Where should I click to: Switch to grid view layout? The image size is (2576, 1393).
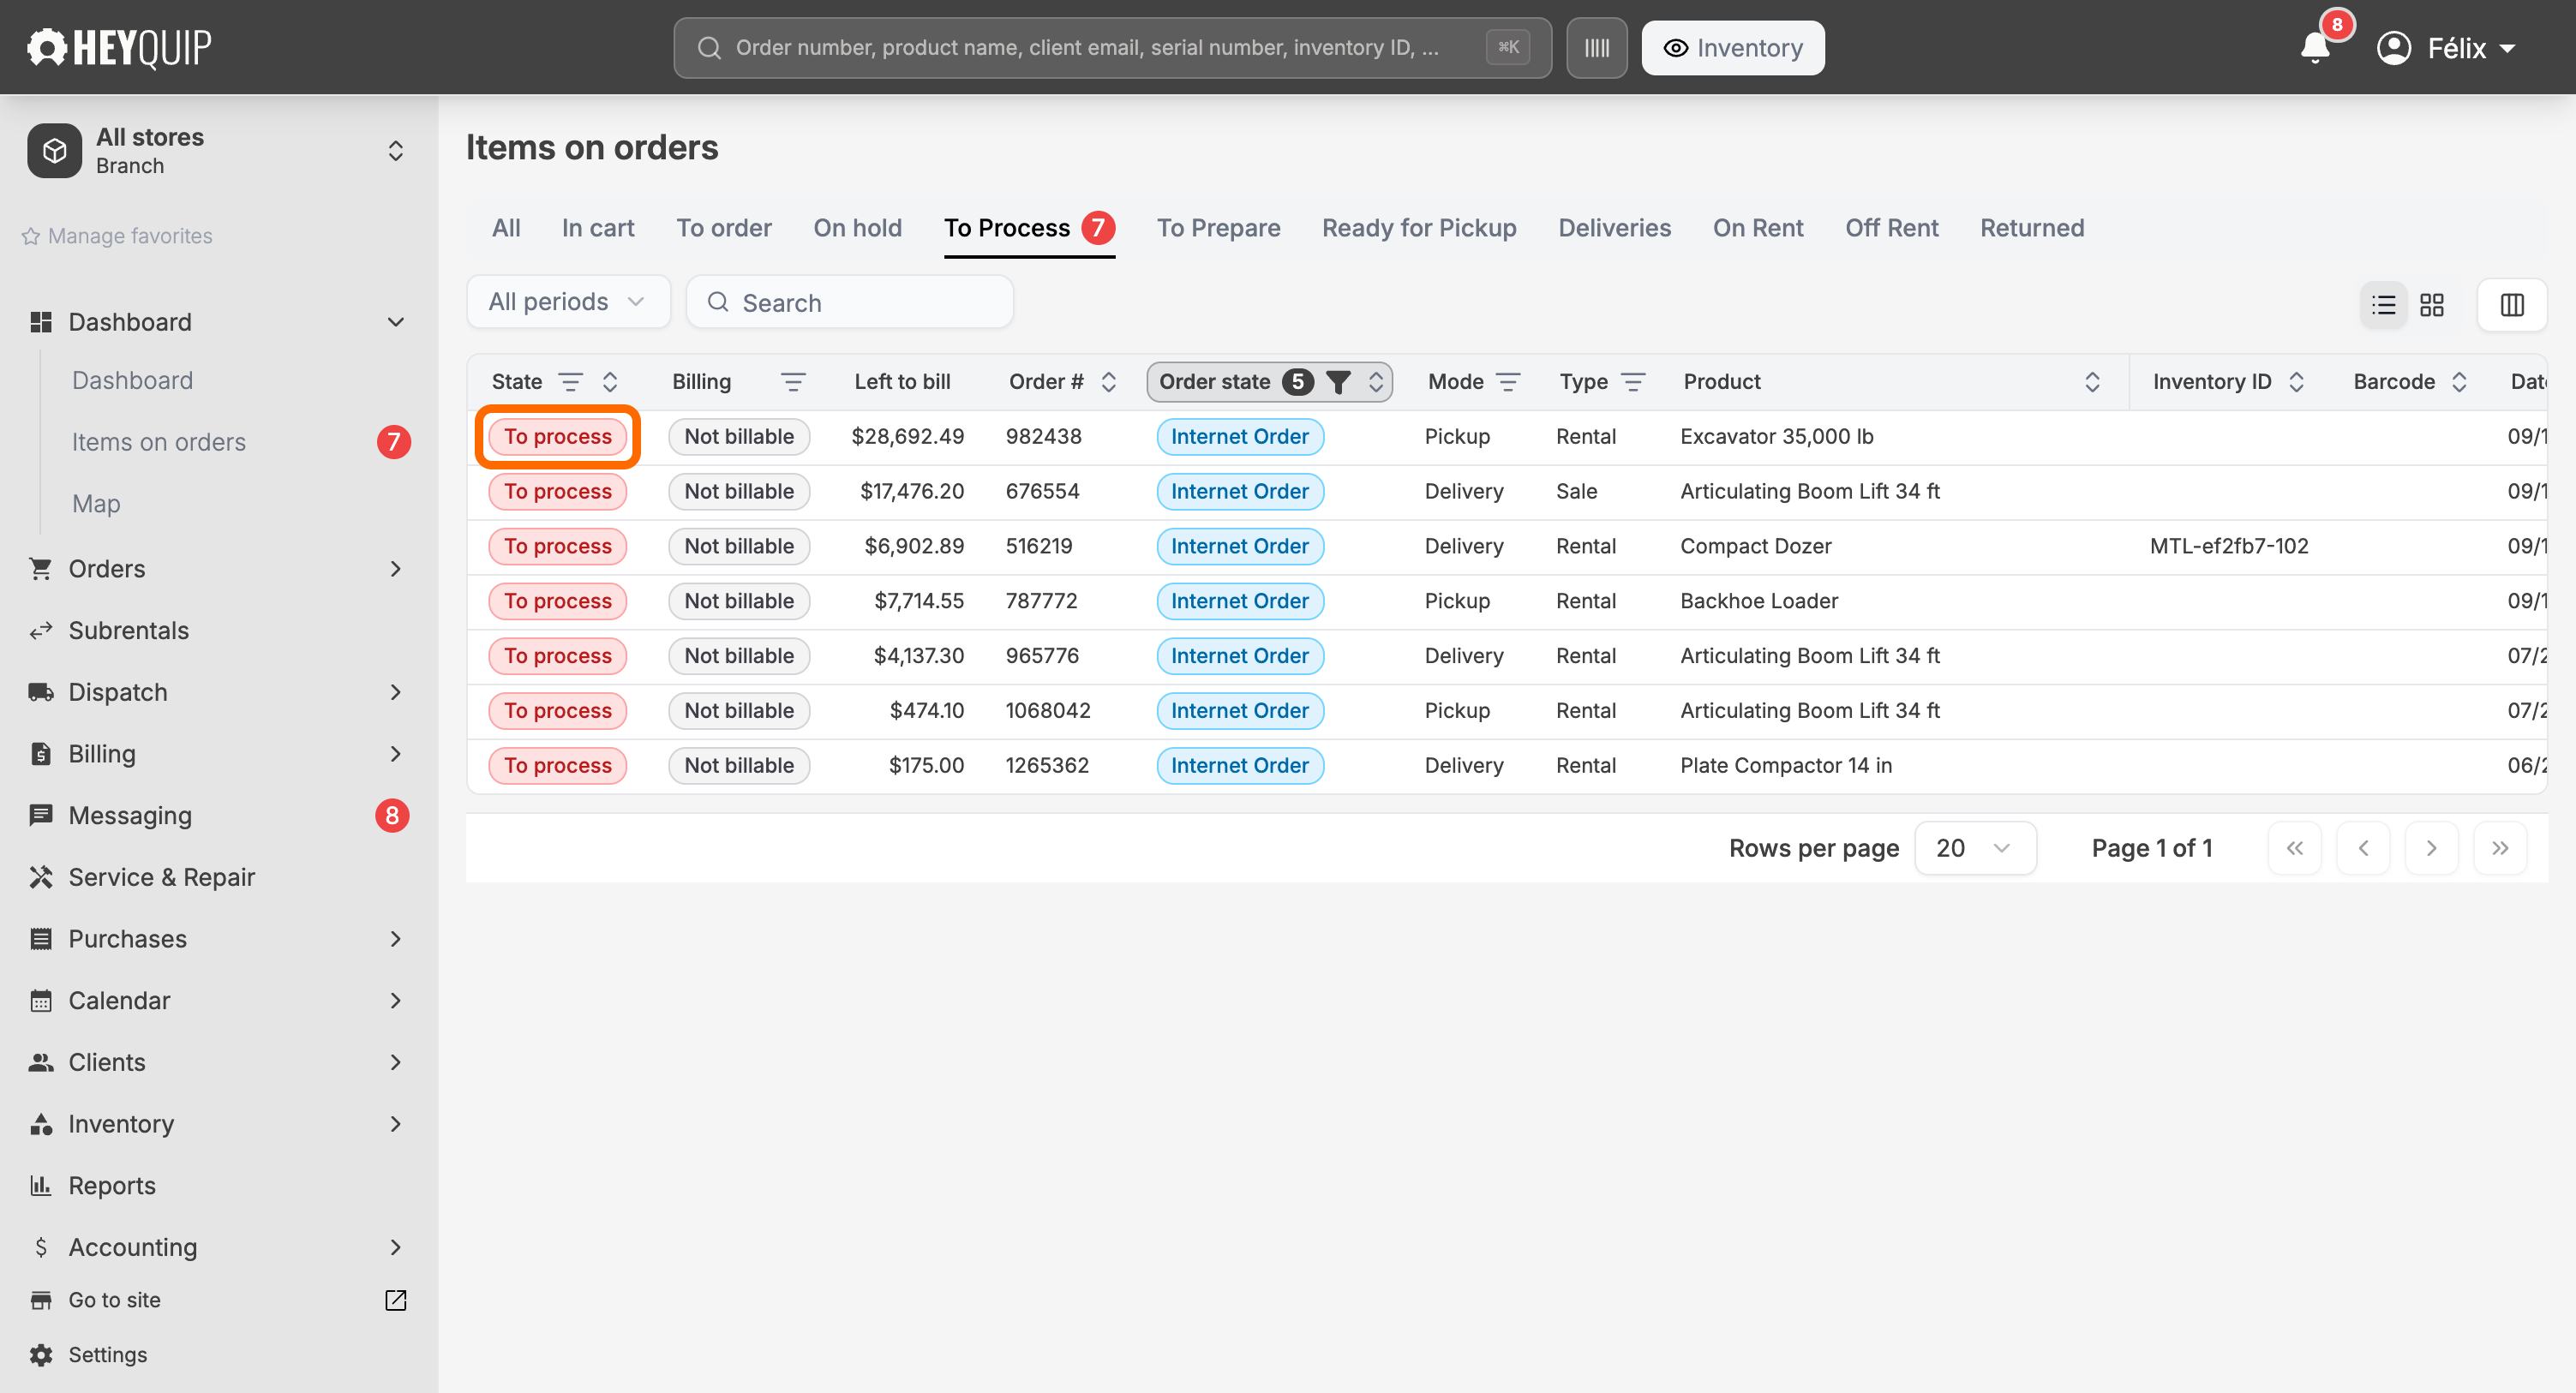(x=2431, y=305)
